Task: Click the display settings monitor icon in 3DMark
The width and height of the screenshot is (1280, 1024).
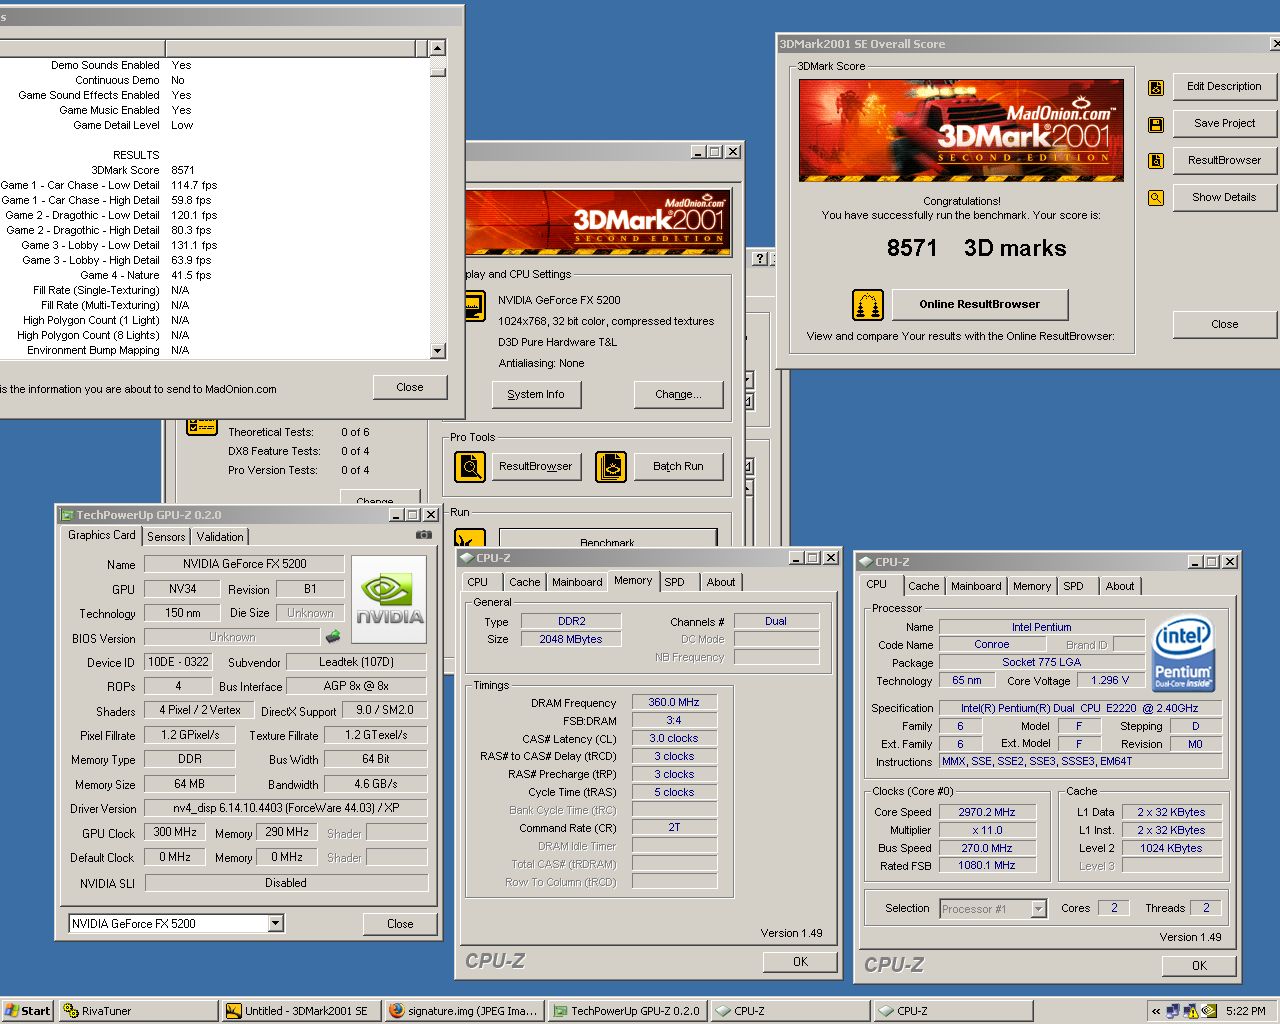Action: (475, 306)
